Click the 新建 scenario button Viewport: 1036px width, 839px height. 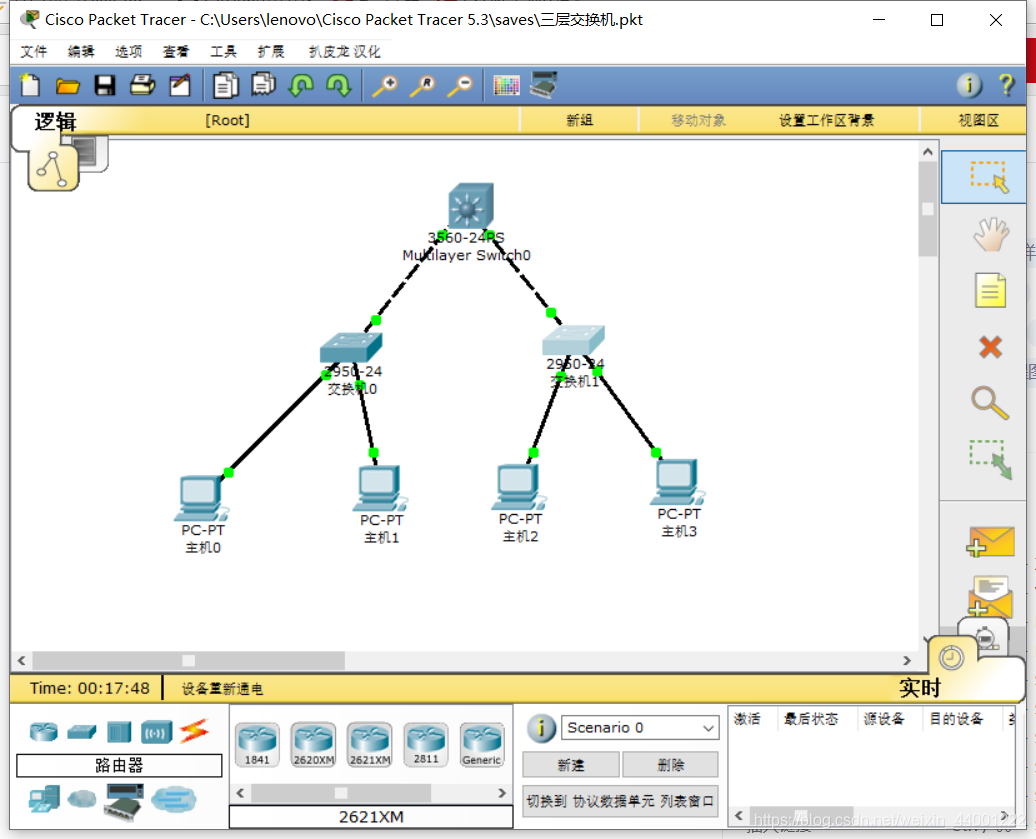tap(570, 765)
